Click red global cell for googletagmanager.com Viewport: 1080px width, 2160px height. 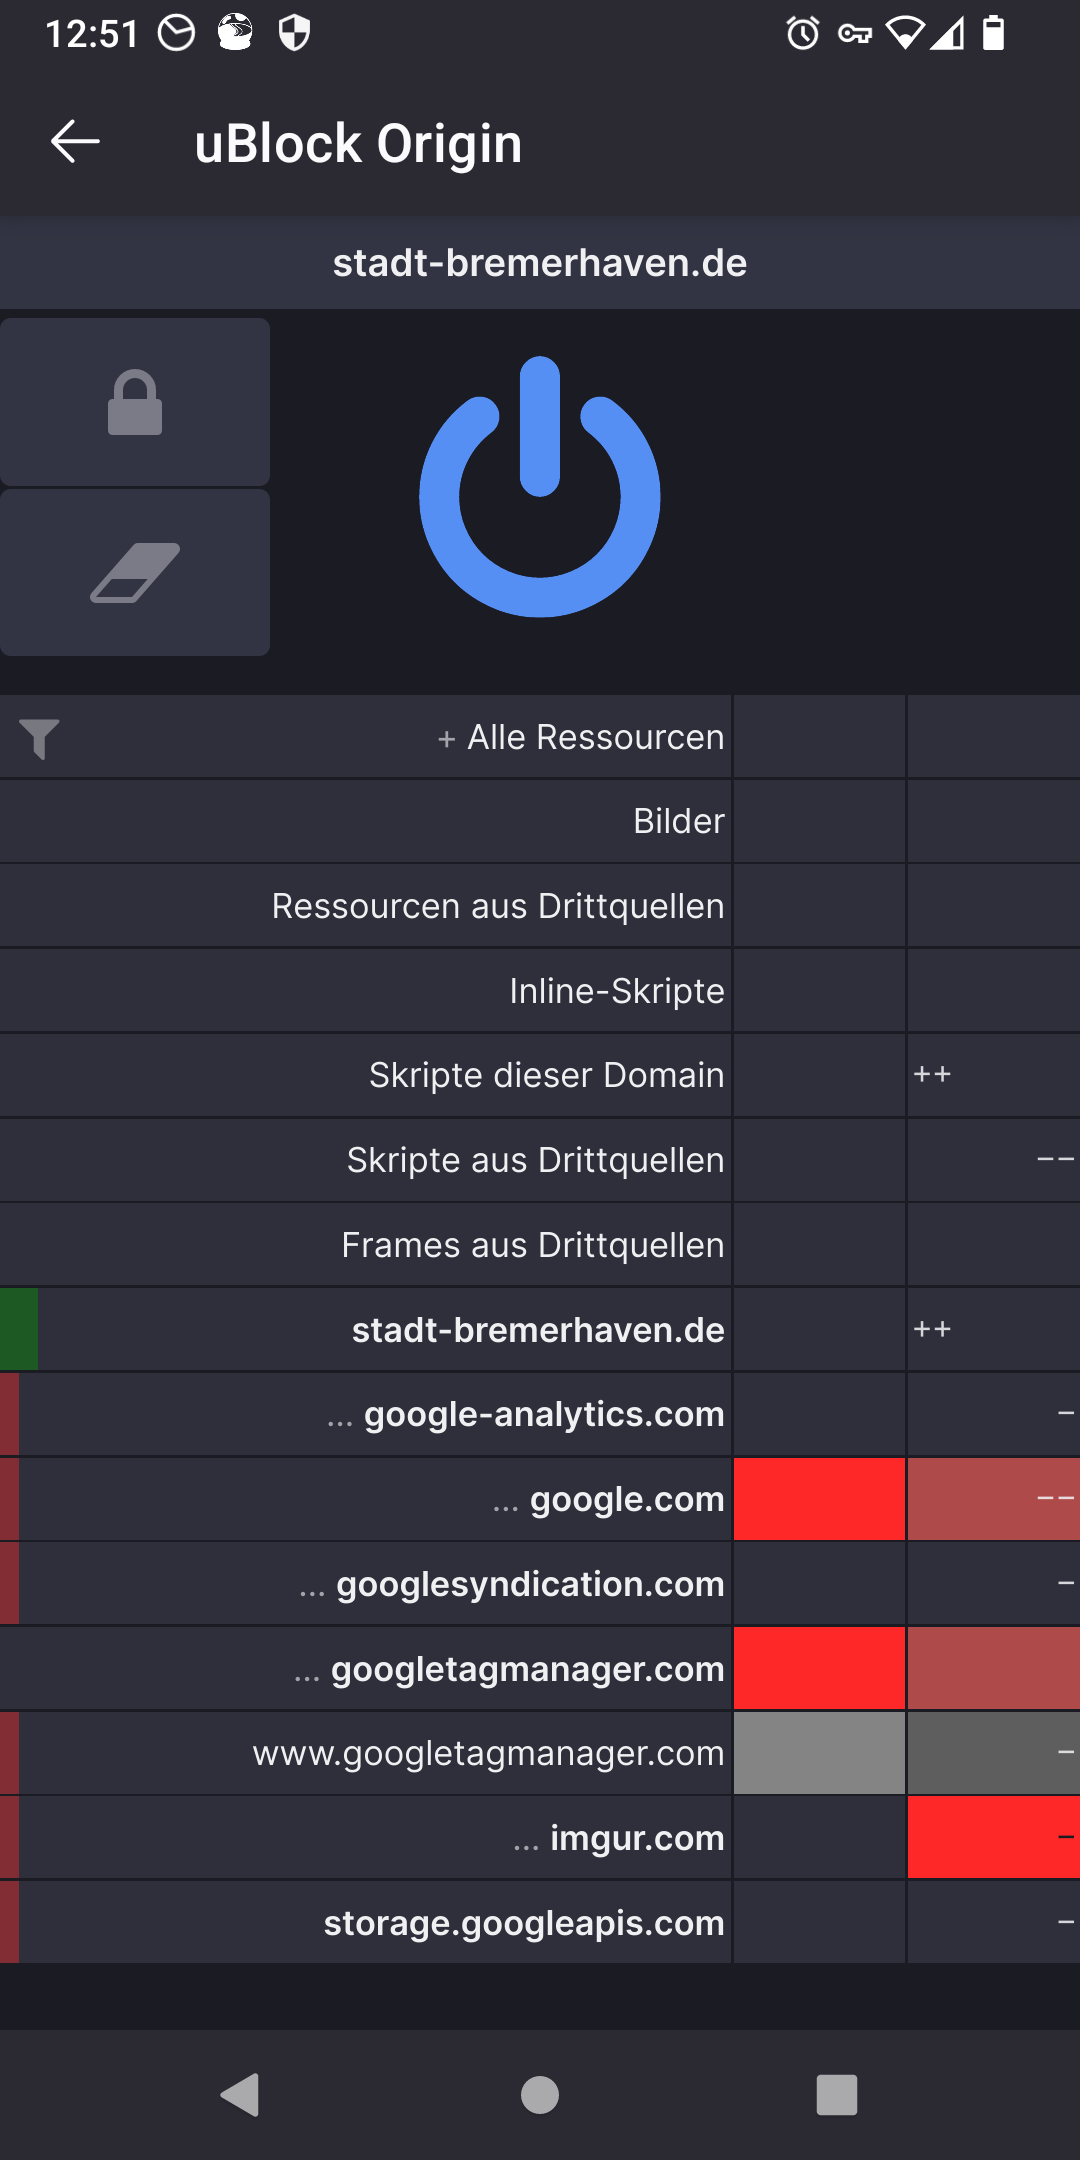tap(819, 1669)
